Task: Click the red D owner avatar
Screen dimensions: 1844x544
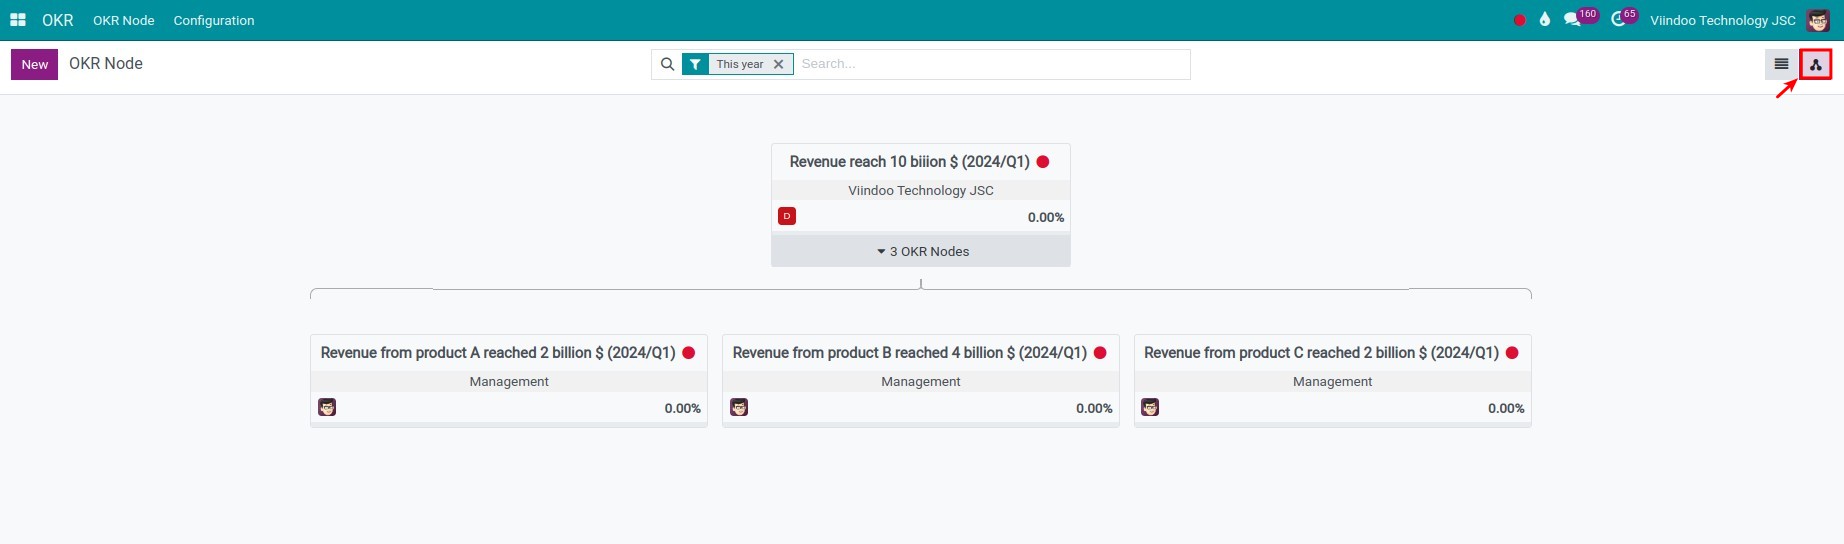Action: [787, 216]
